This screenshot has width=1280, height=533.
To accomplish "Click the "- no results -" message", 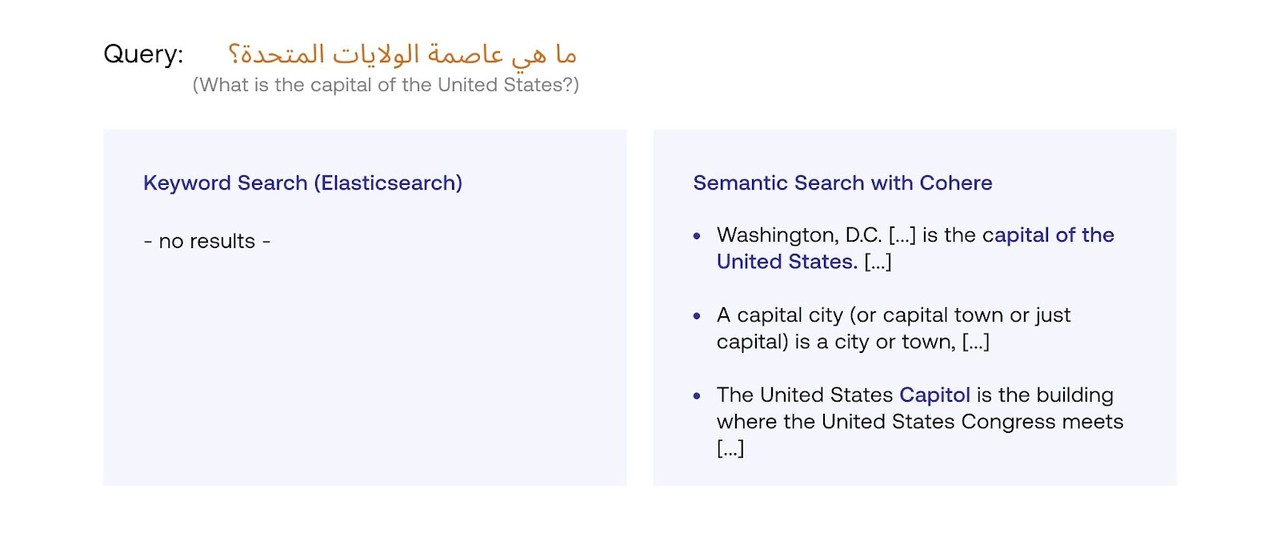I will coord(207,241).
